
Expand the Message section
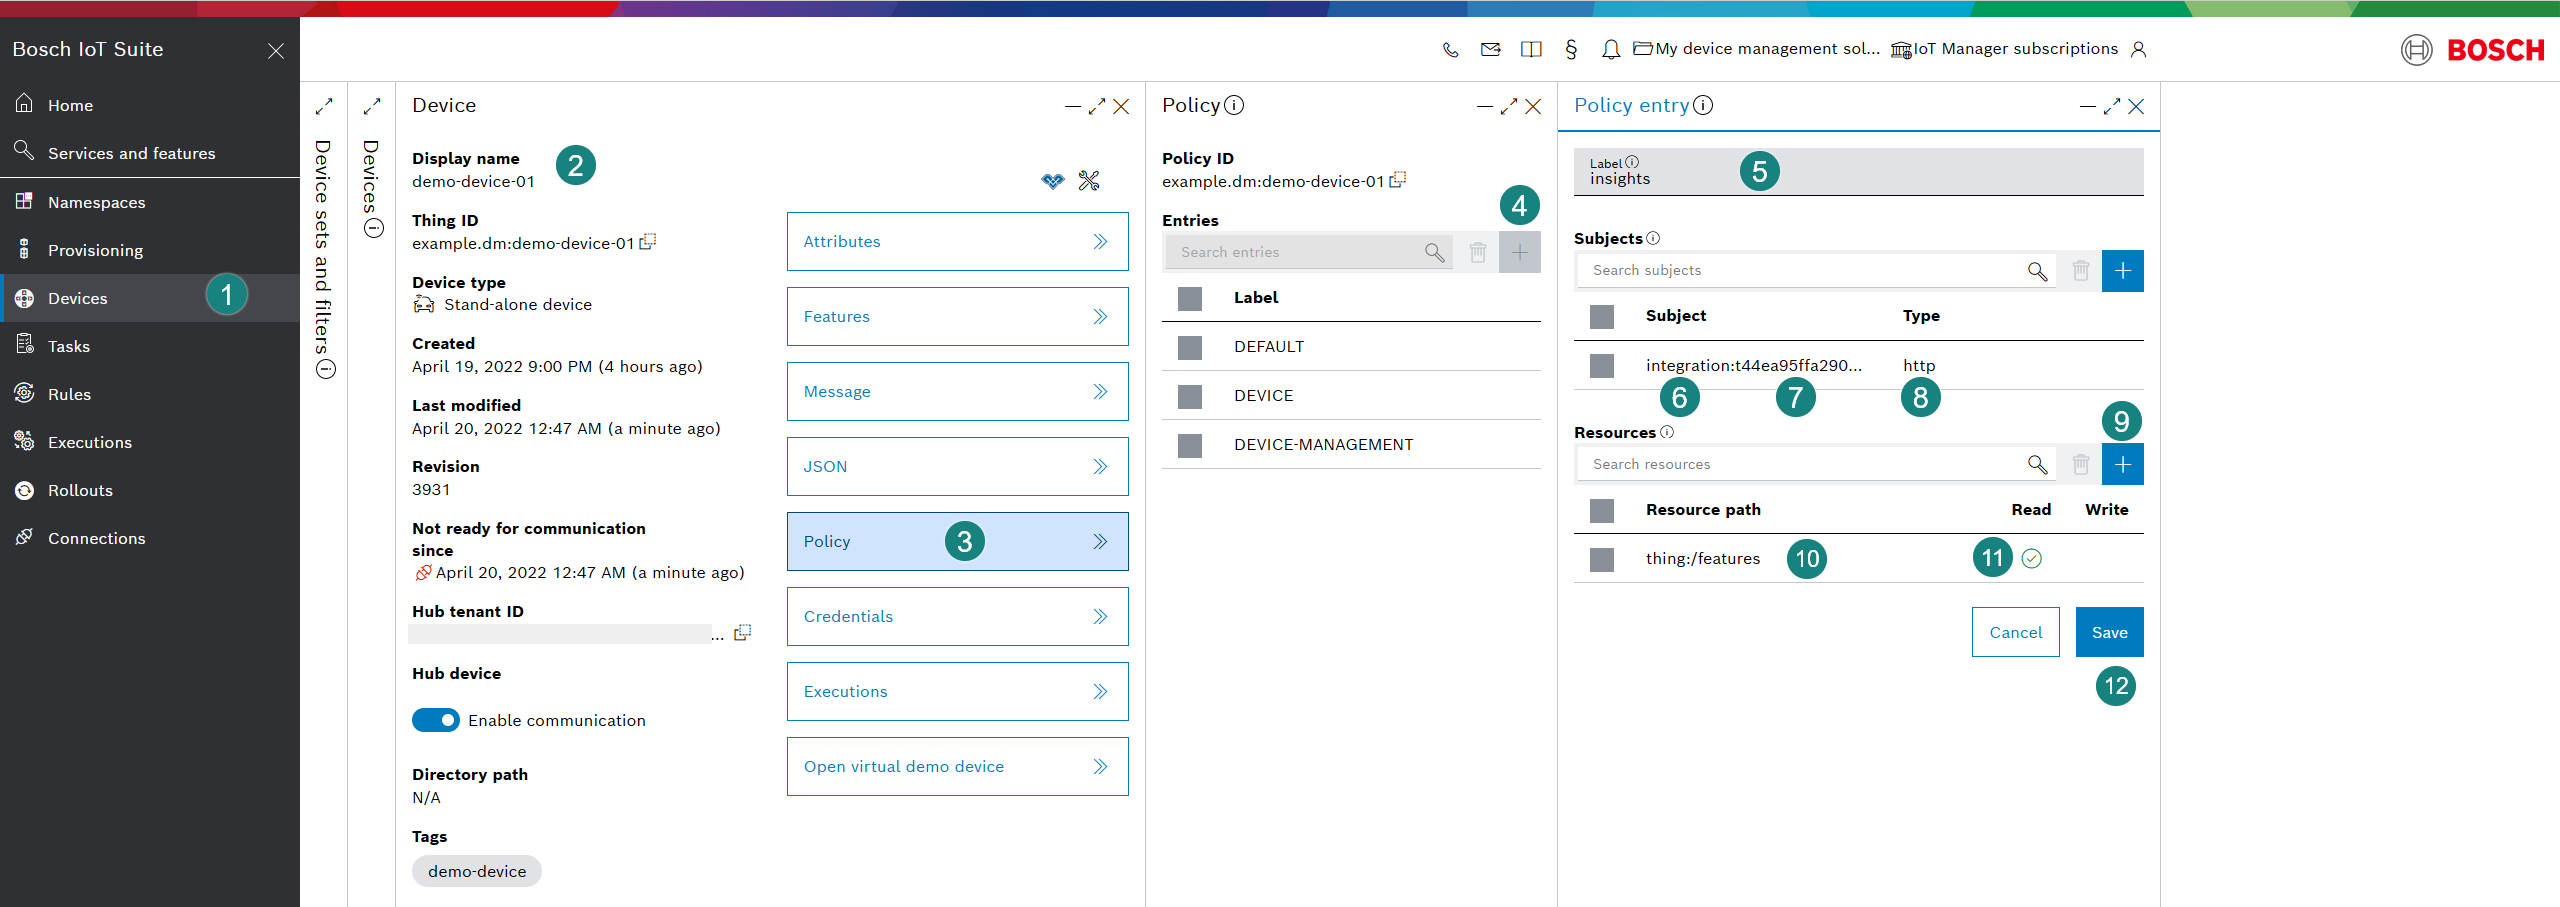click(957, 391)
